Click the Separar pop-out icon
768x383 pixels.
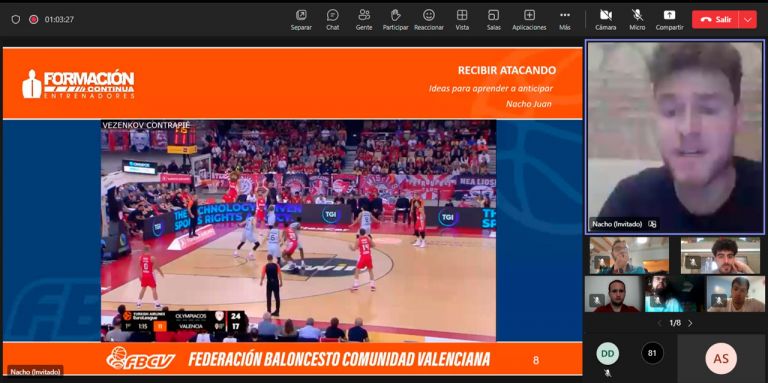click(x=301, y=20)
